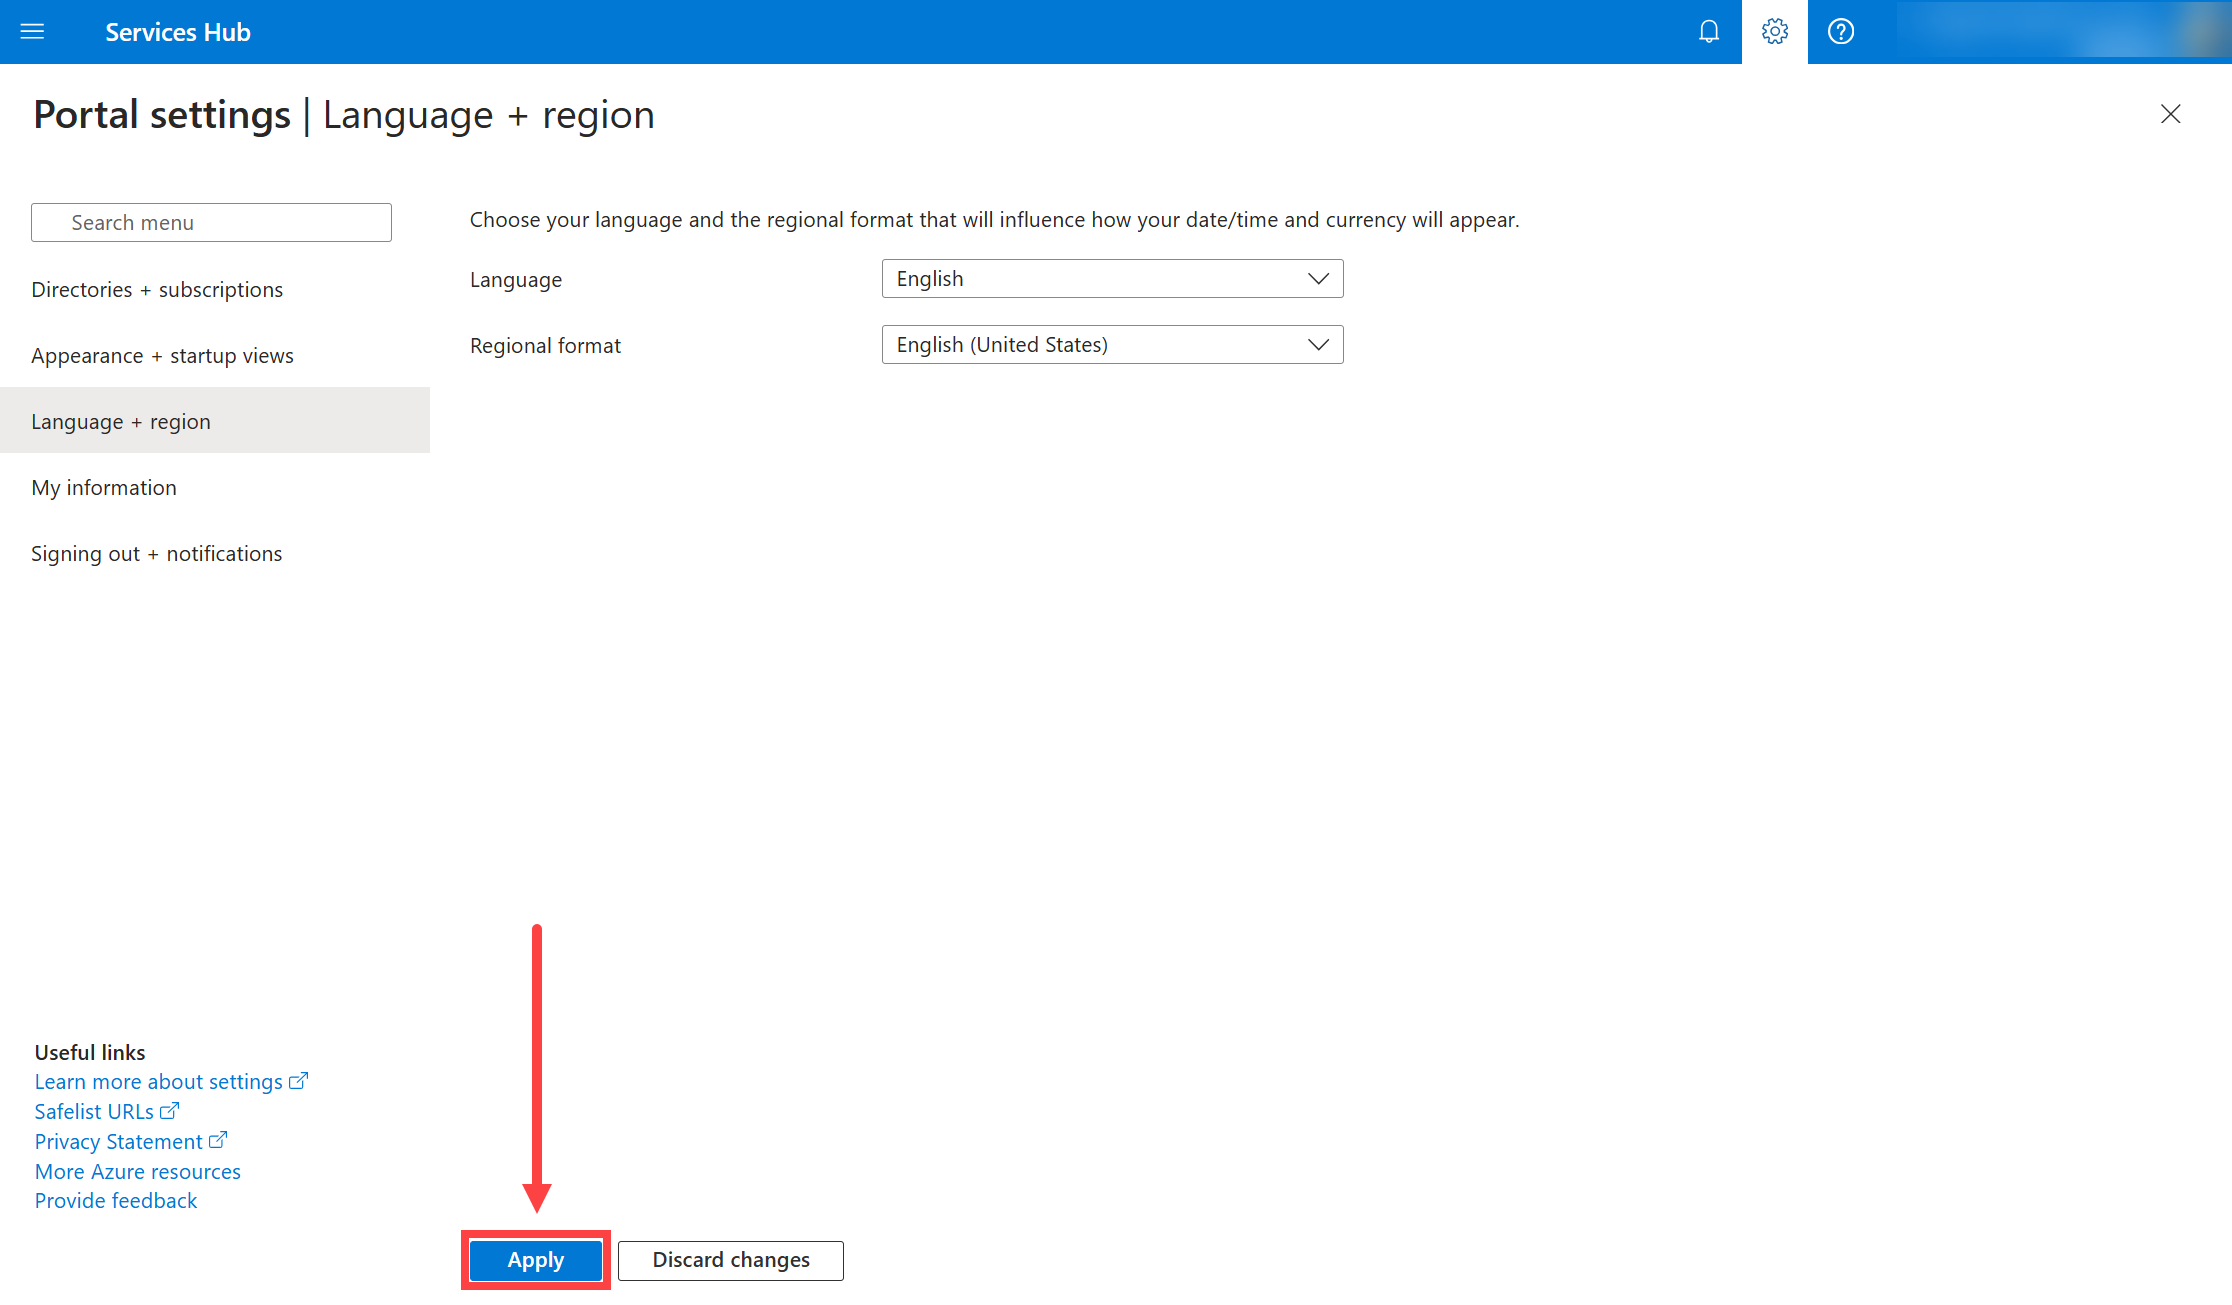
Task: Expand the Regional format dropdown
Action: 1112,345
